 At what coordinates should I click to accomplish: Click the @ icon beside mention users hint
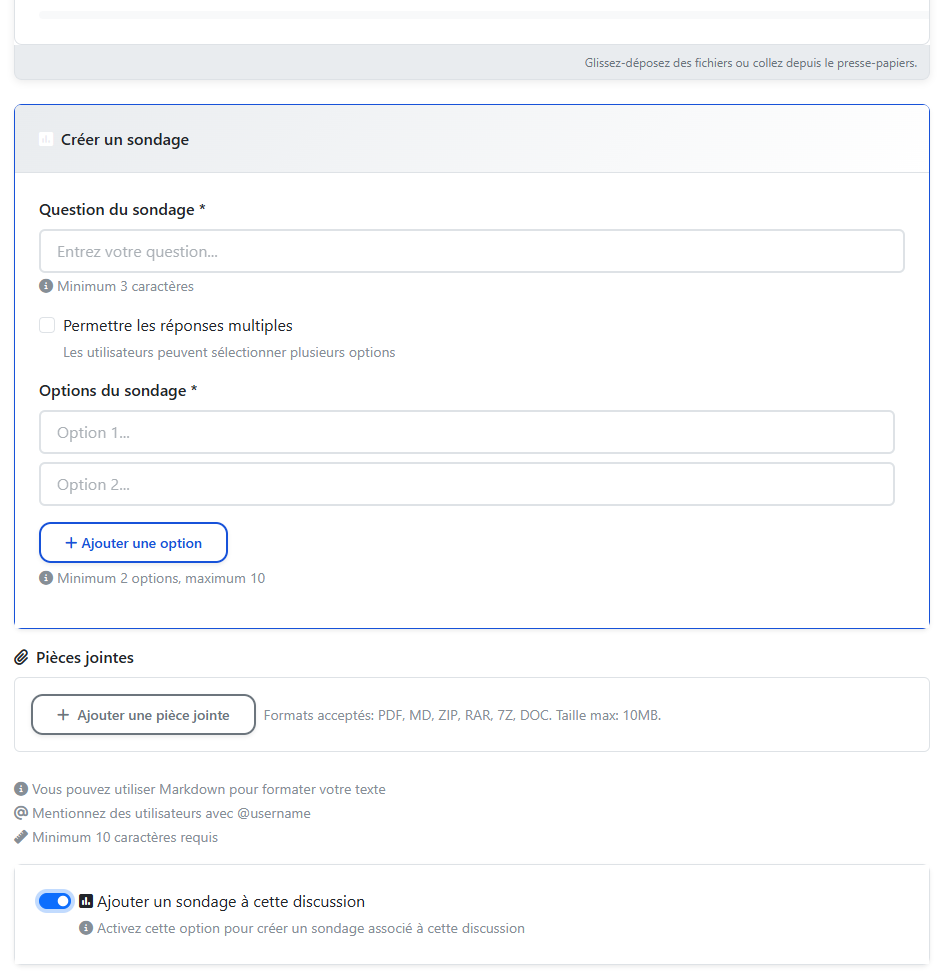21,813
